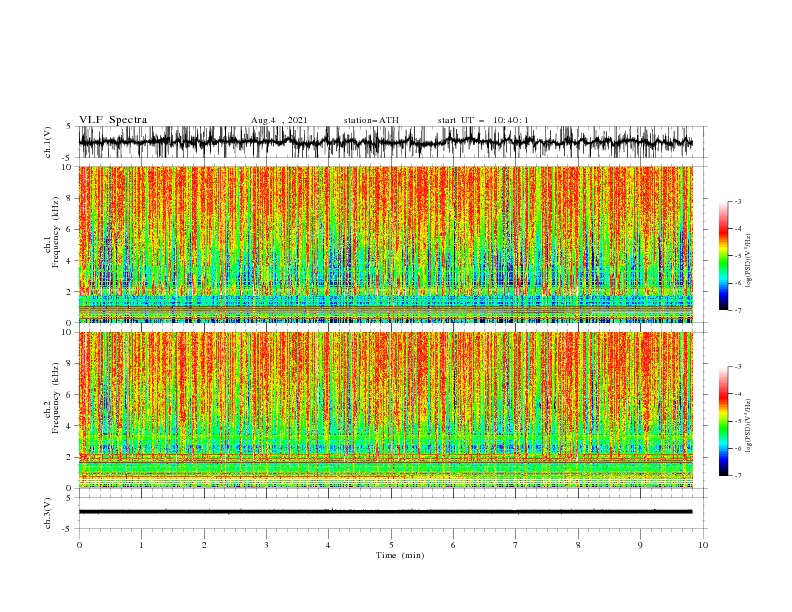The width and height of the screenshot is (792, 612).
Task: Click the ch.1 color bar "-3" tick label
Action: (x=738, y=201)
